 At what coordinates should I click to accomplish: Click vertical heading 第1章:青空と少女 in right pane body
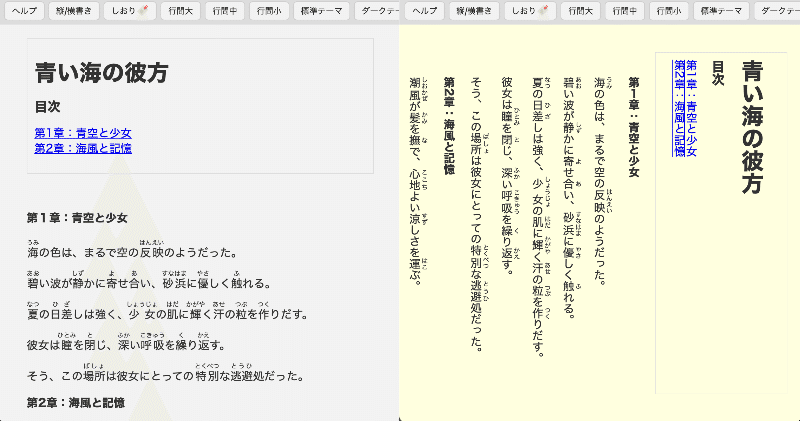coord(634,127)
